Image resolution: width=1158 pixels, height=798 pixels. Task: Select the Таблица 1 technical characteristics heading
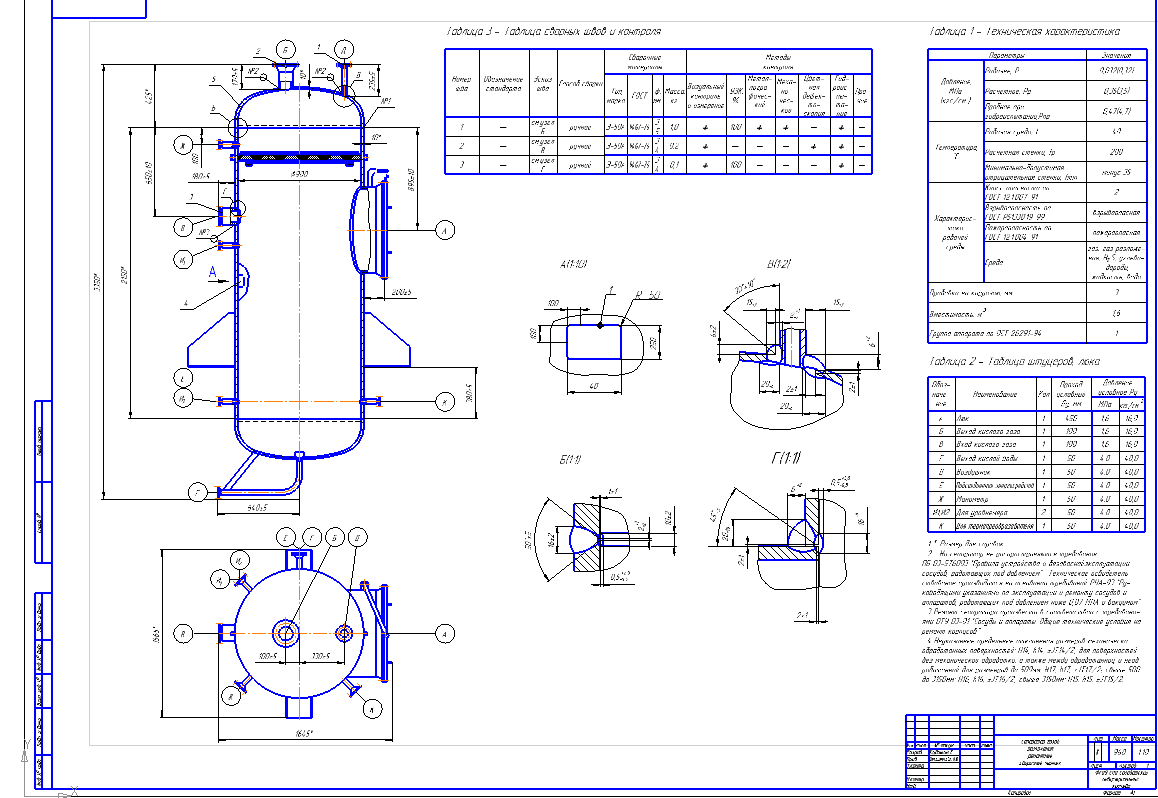point(1024,32)
